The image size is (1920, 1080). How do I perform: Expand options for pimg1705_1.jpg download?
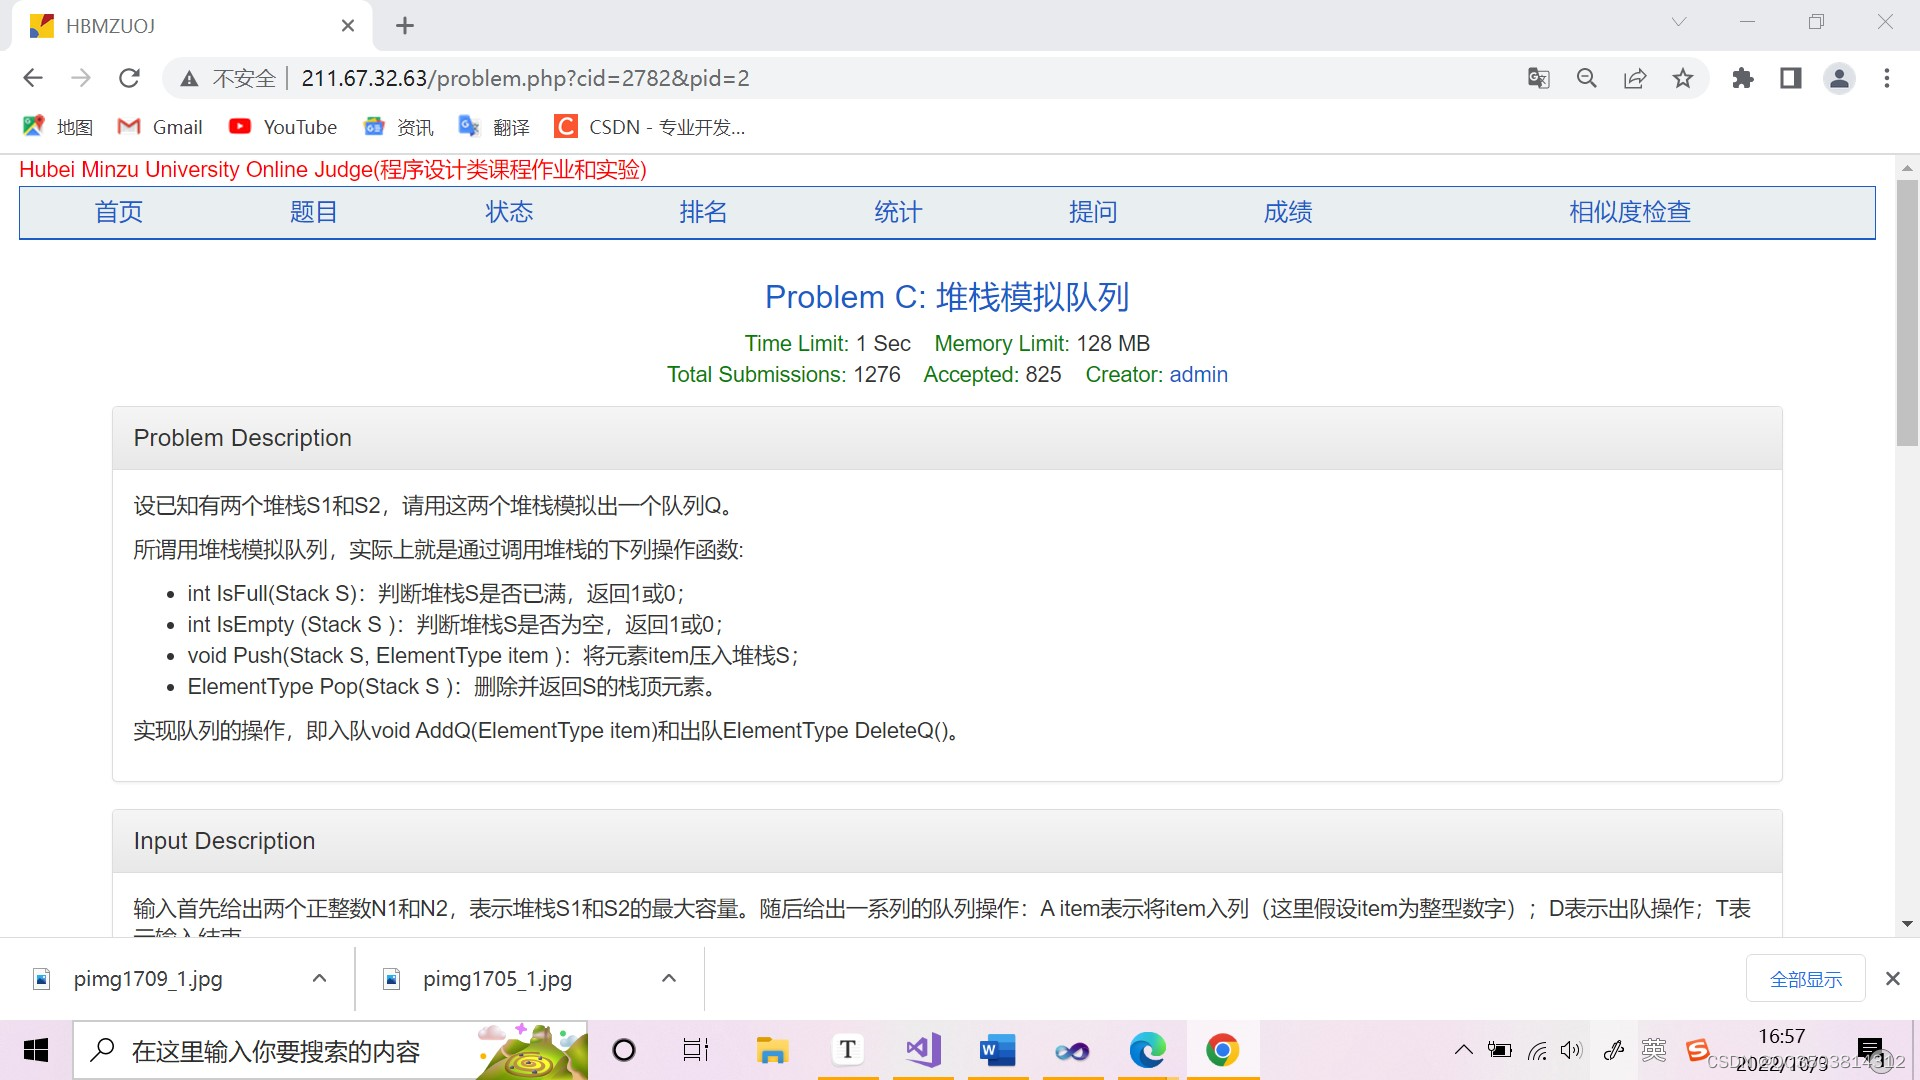[x=669, y=978]
